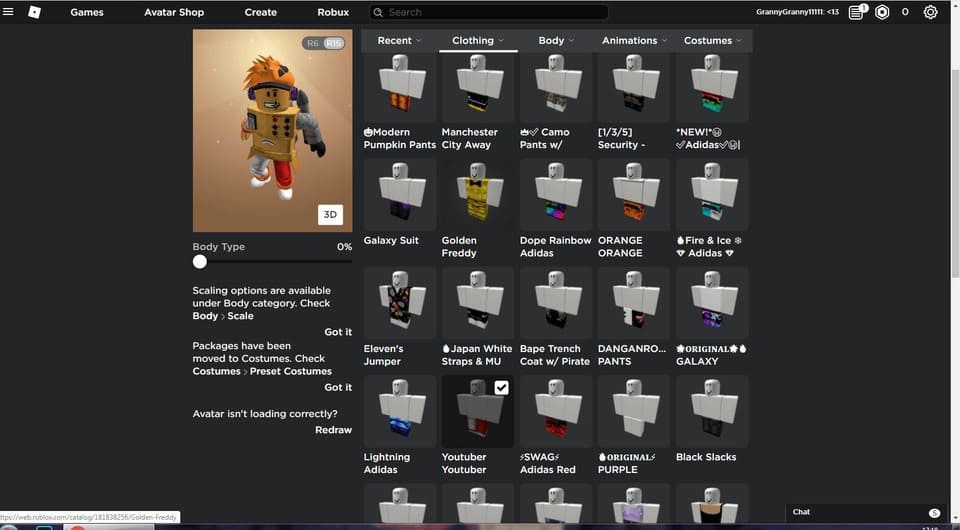Switch avatar rig to R6
Viewport: 960px width, 530px height.
pyautogui.click(x=313, y=43)
